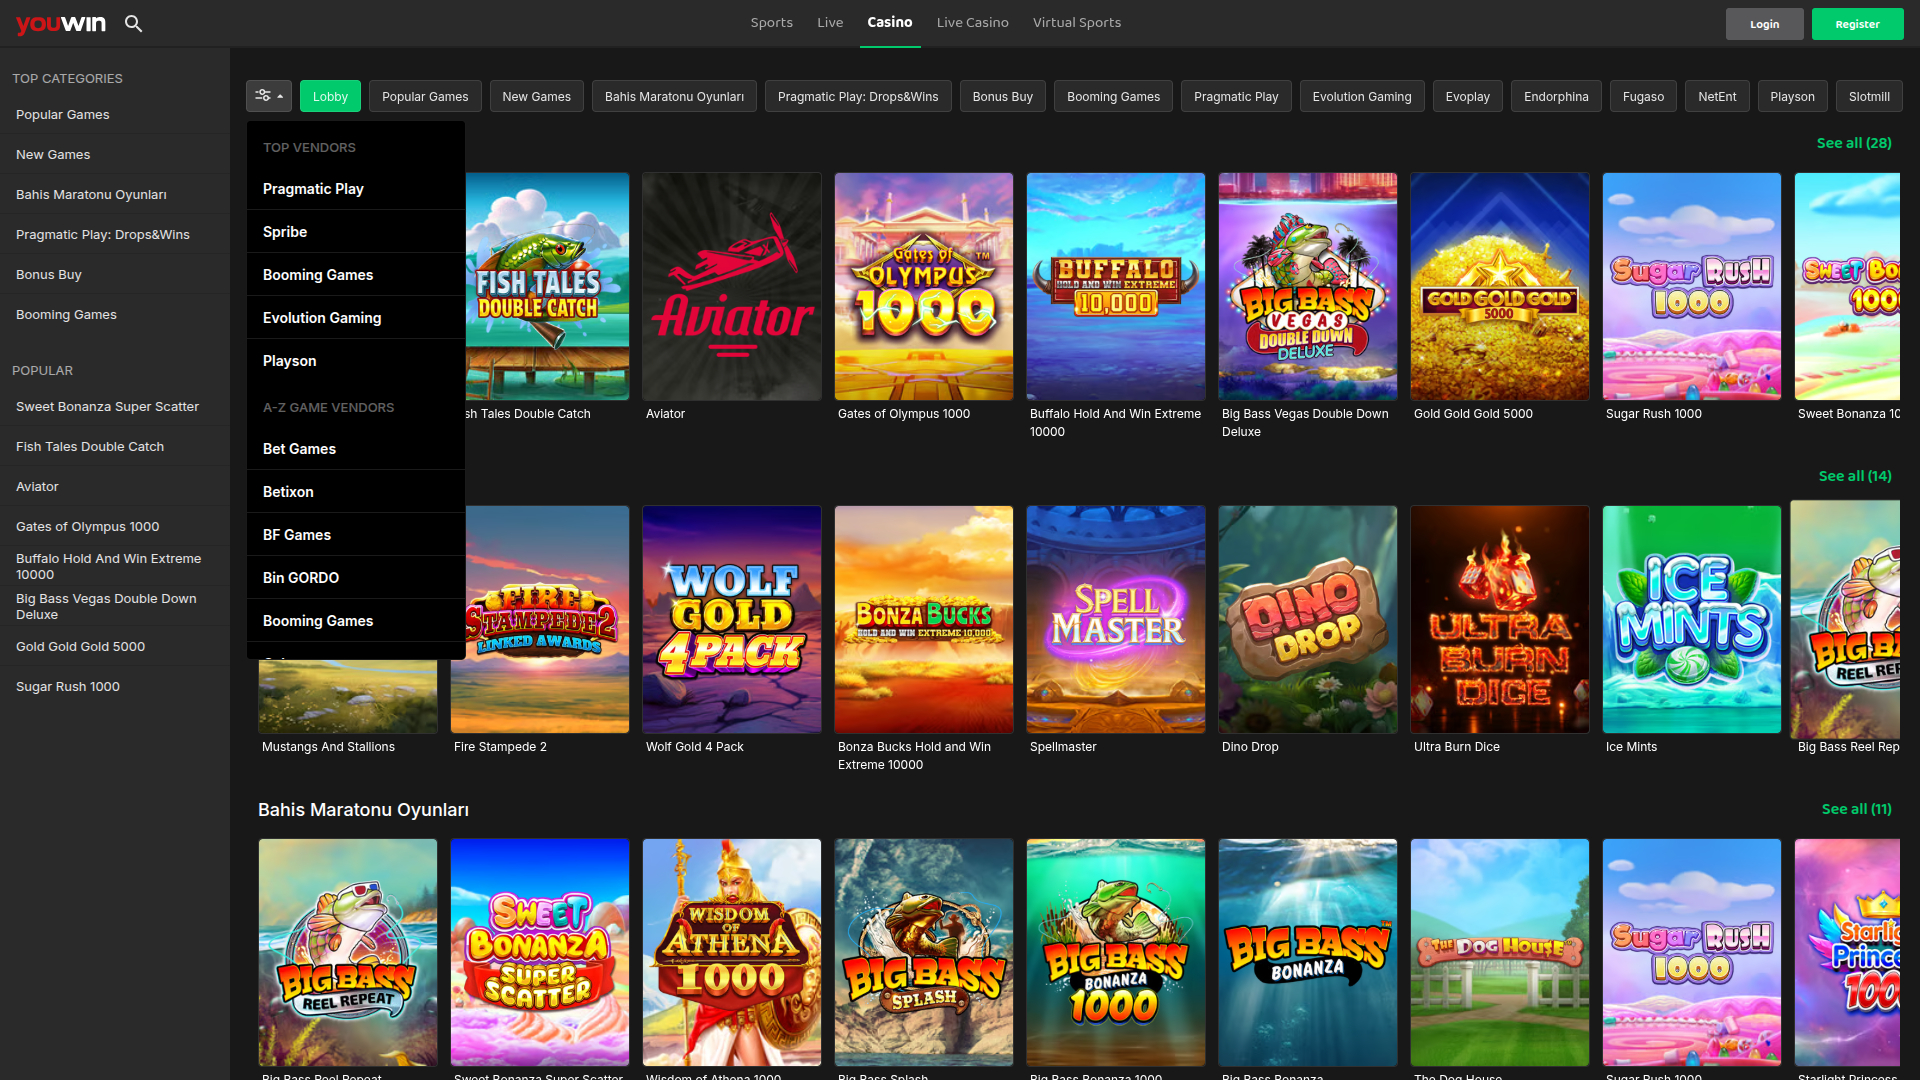Image resolution: width=1920 pixels, height=1080 pixels.
Task: Select Pragmatic Play from the vendors dropdown
Action: point(313,189)
